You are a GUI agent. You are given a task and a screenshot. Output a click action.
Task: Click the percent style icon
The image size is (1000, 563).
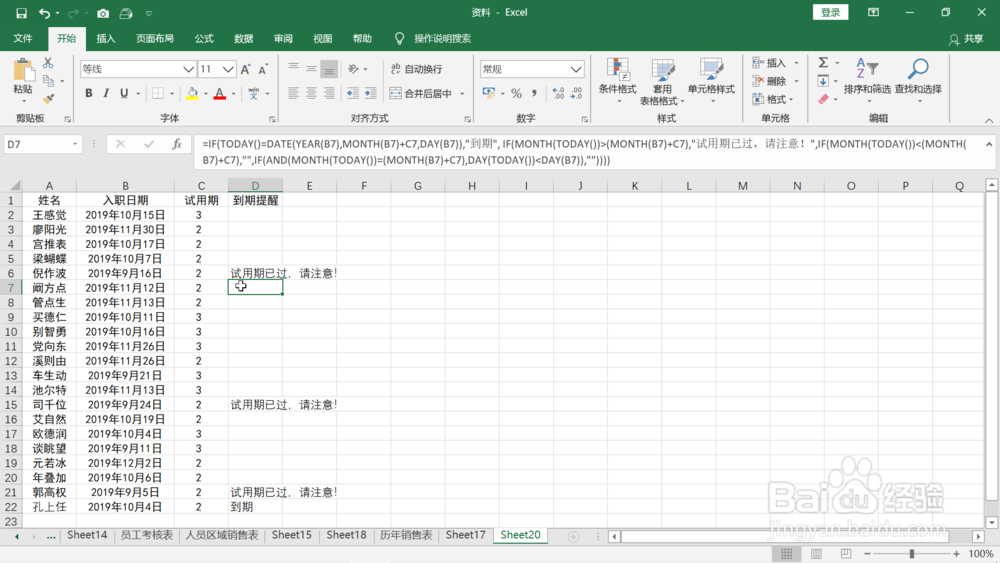point(516,94)
